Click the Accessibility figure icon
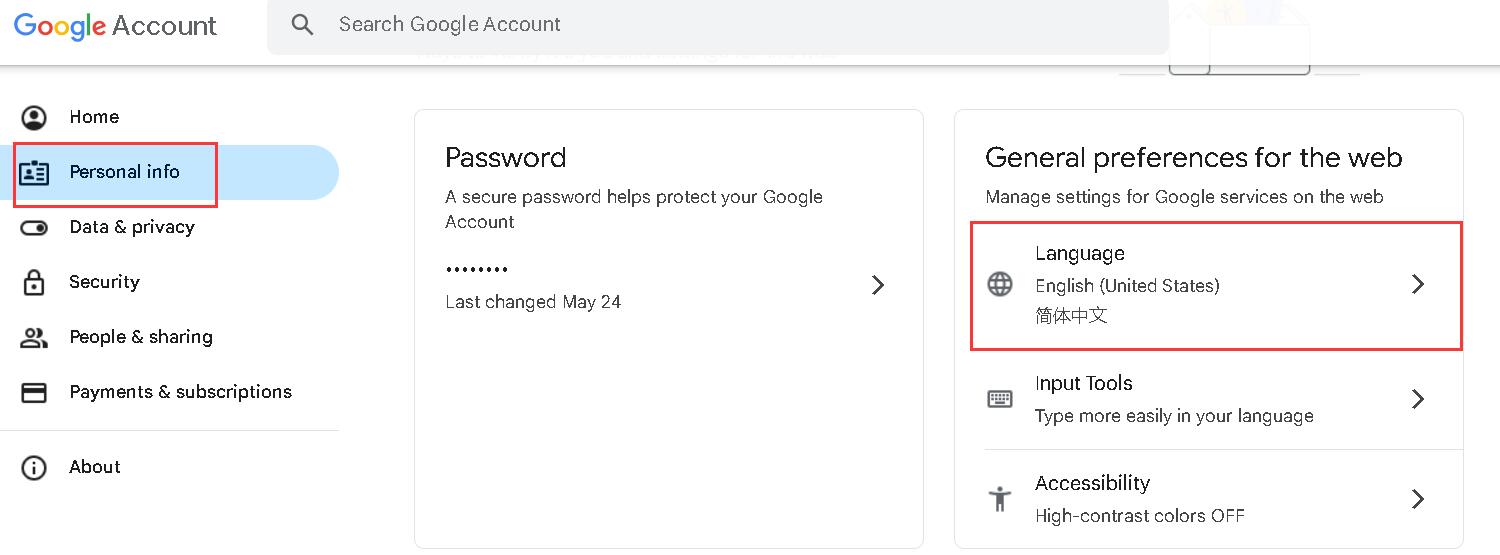The width and height of the screenshot is (1500, 555). 1000,498
